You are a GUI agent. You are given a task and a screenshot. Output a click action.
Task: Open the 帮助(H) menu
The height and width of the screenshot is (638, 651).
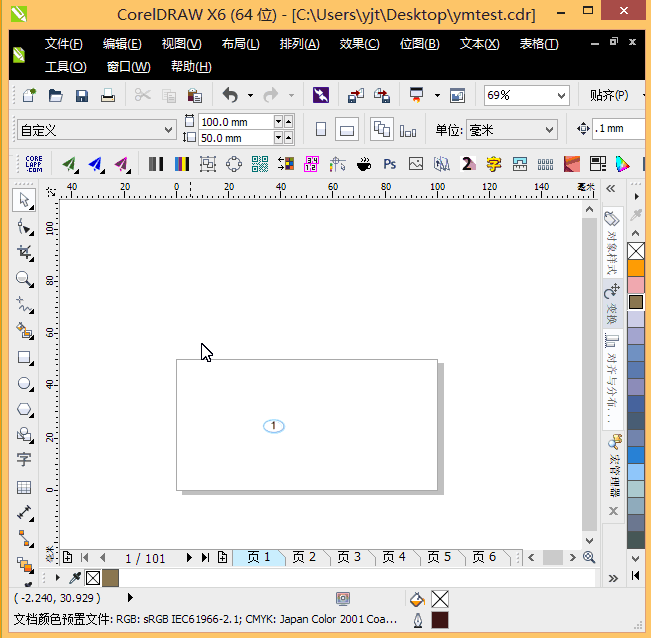(x=191, y=66)
